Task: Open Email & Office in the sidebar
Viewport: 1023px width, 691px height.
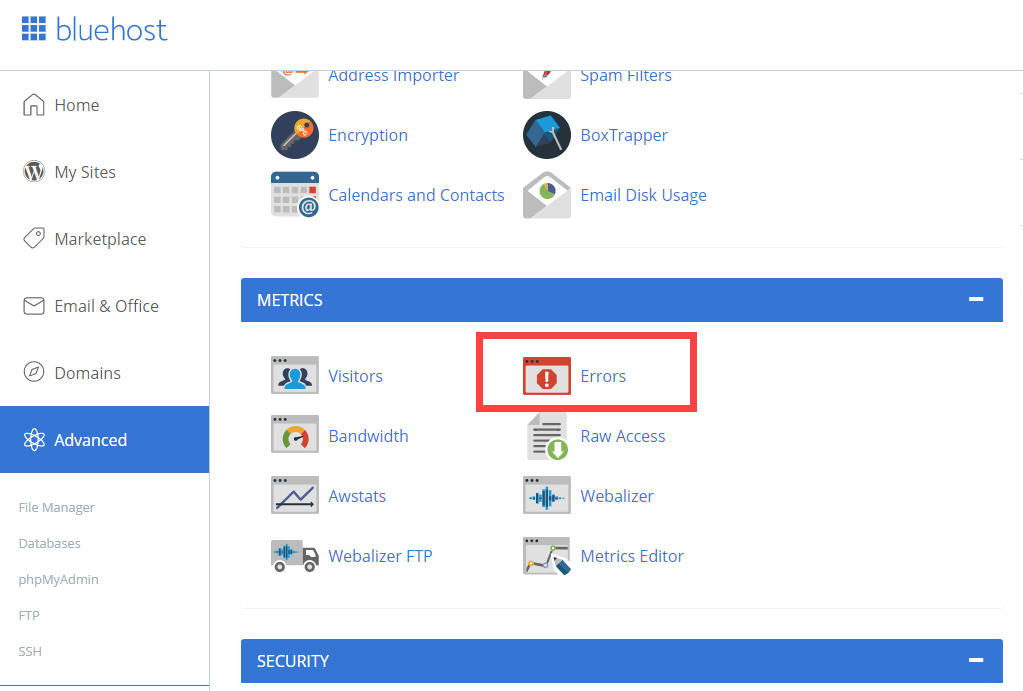Action: pos(104,305)
